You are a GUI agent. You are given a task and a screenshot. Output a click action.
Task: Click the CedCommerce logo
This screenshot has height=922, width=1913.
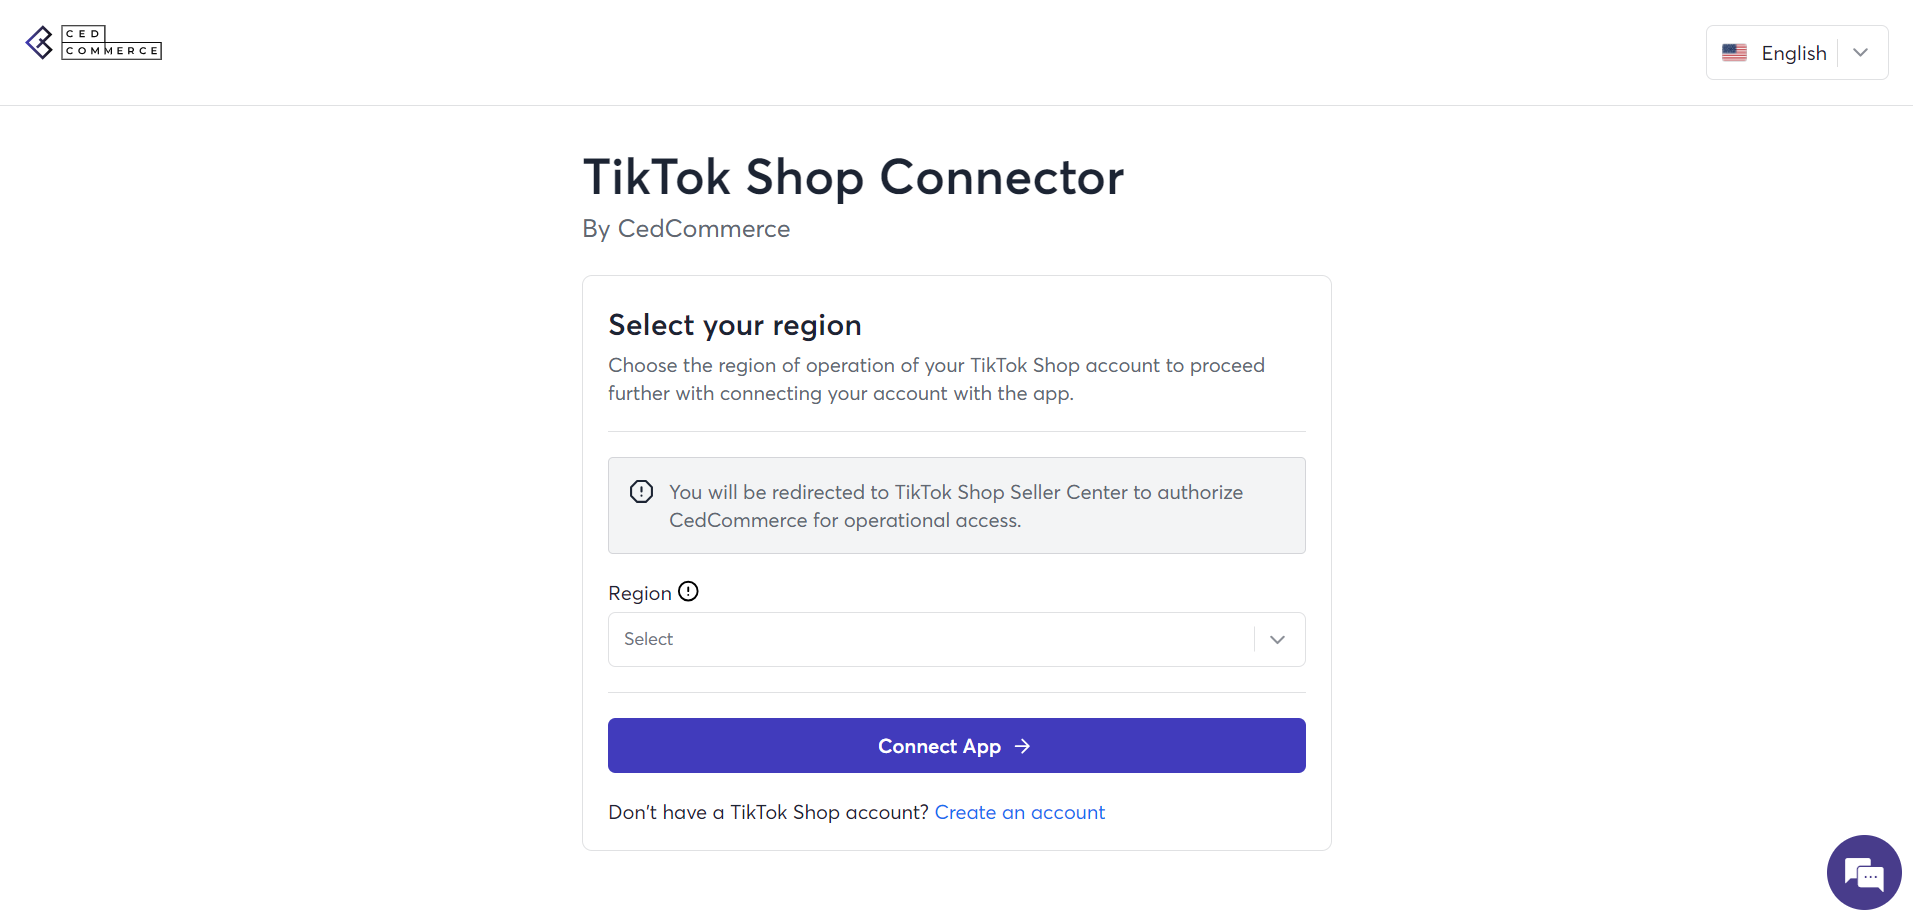click(x=94, y=43)
